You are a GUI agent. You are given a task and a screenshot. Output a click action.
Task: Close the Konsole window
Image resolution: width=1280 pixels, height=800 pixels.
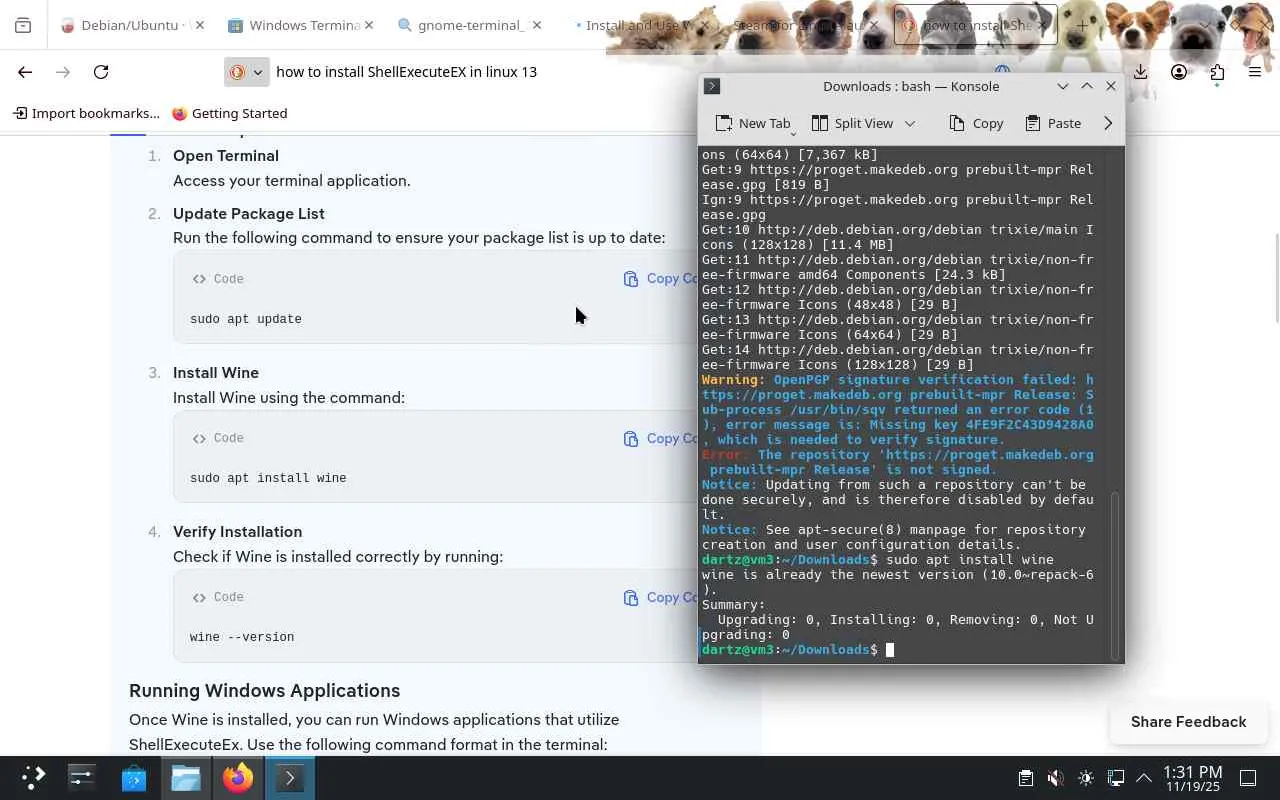(1111, 86)
